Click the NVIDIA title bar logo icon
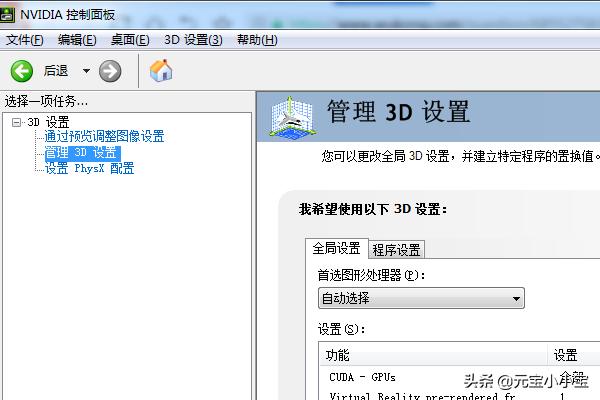This screenshot has height=400, width=600. tap(7, 15)
